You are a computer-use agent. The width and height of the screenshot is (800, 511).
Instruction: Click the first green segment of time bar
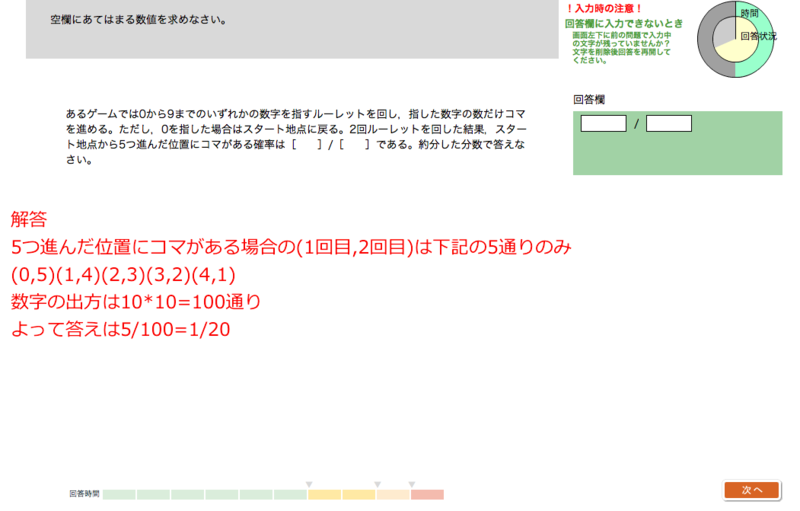[119, 494]
